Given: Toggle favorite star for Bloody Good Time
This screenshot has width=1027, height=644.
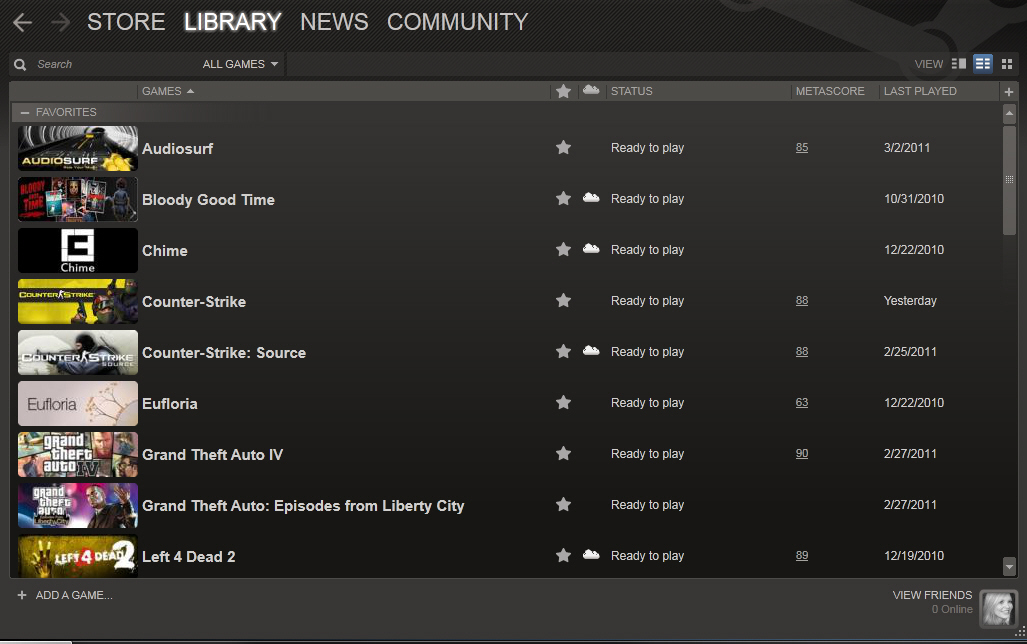Looking at the screenshot, I should (x=563, y=198).
